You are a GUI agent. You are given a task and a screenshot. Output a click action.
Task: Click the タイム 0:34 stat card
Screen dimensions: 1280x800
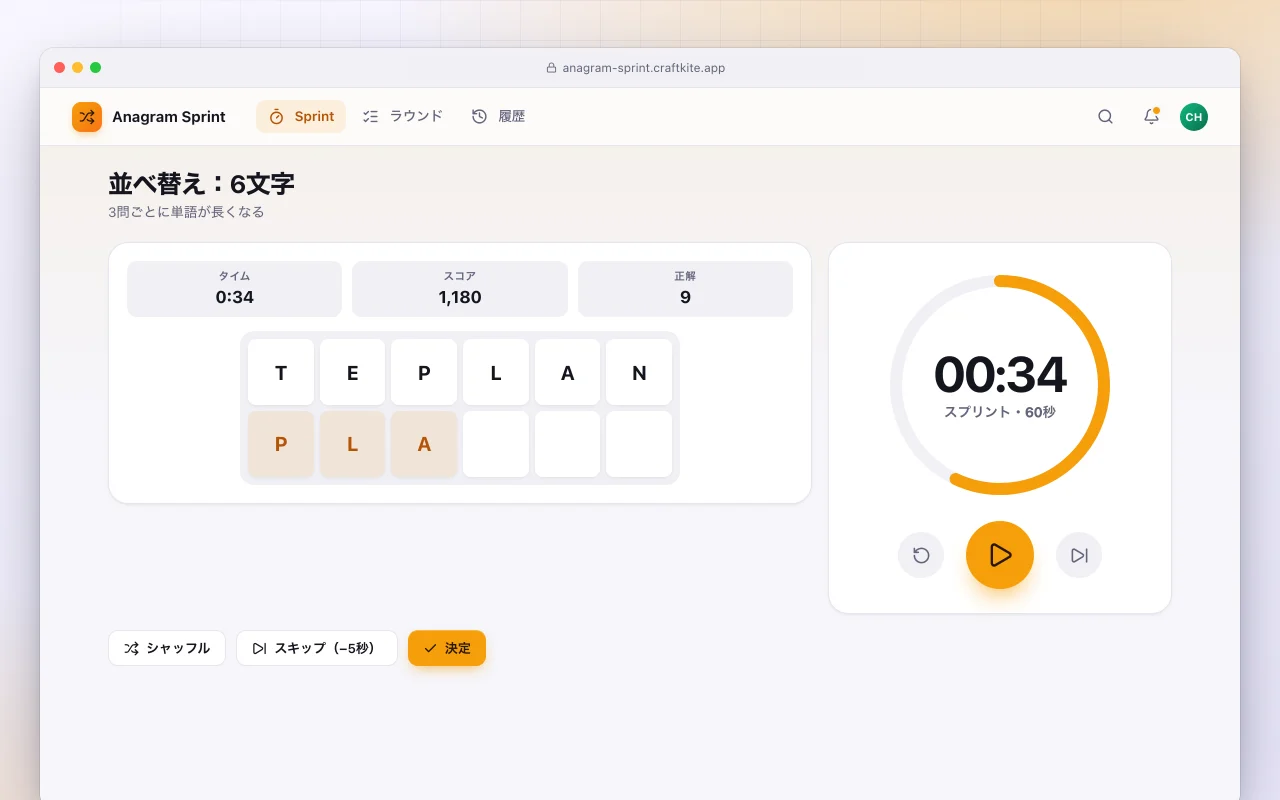(235, 289)
